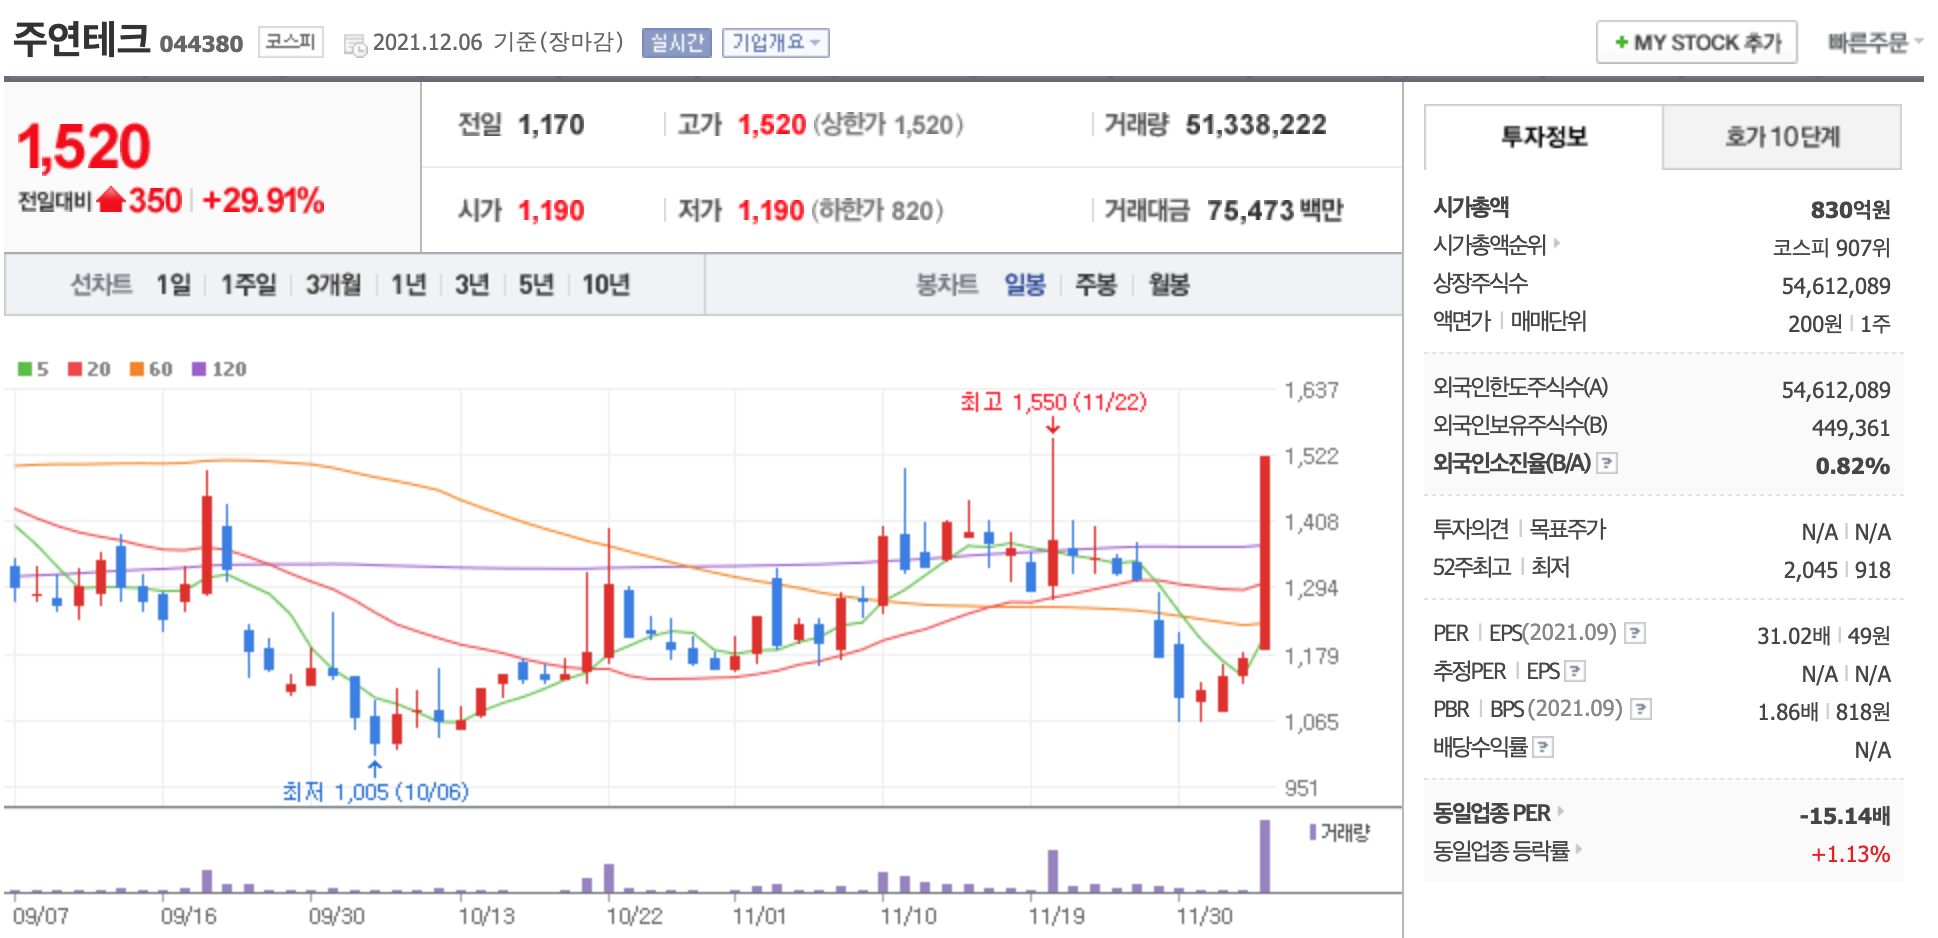1938x938 pixels.
Task: Click the red 20-day moving average legend
Action: point(89,369)
